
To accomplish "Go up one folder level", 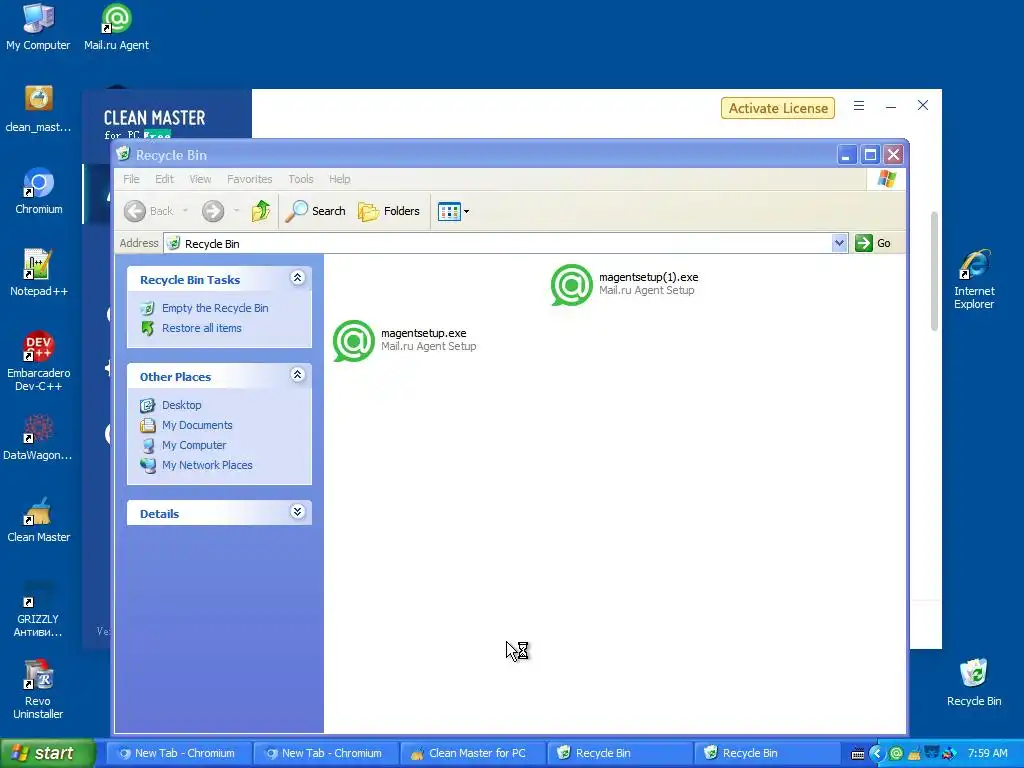I will [x=261, y=211].
